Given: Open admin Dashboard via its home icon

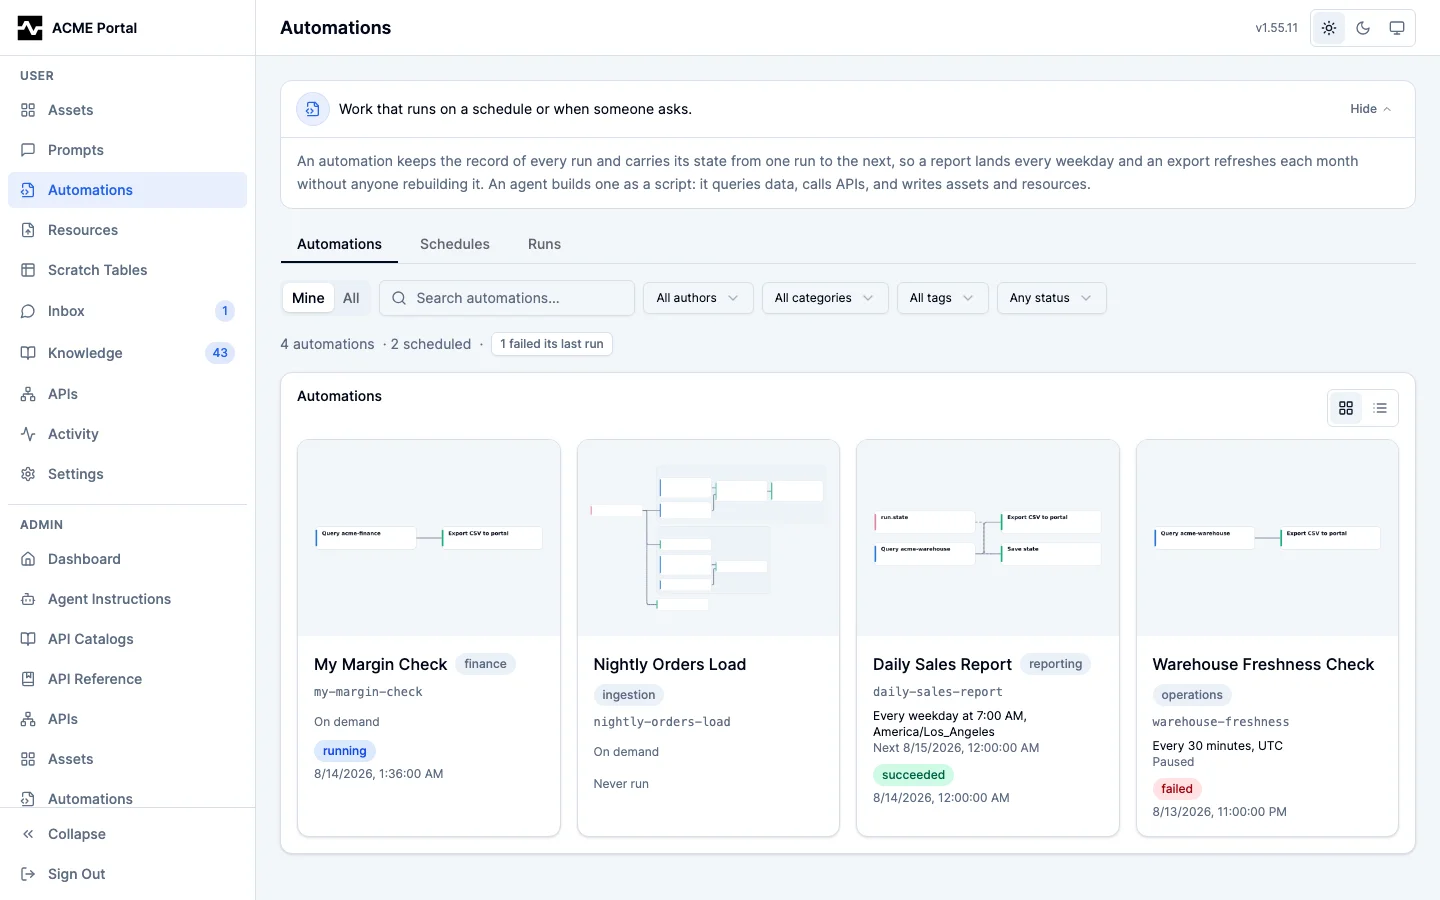Looking at the screenshot, I should (x=28, y=559).
